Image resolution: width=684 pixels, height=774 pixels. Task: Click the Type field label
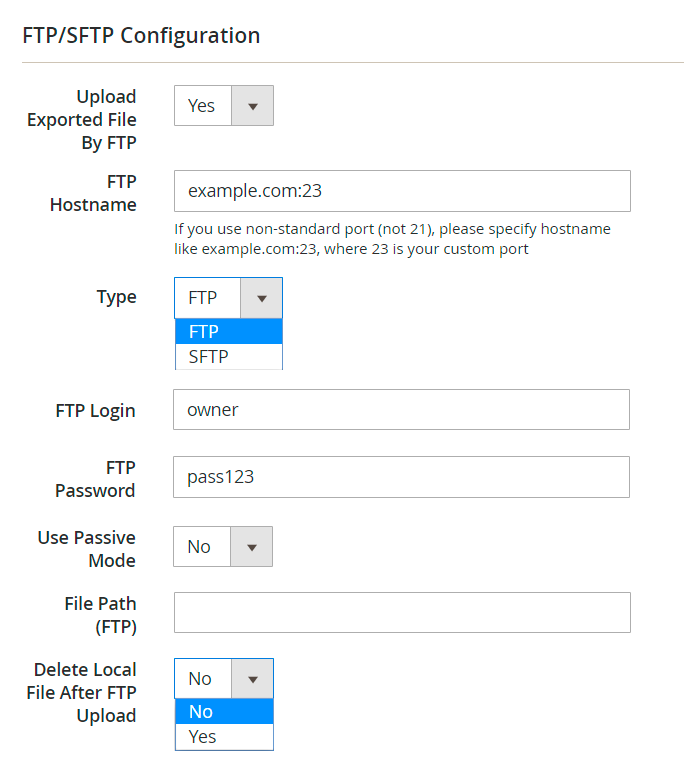click(116, 297)
